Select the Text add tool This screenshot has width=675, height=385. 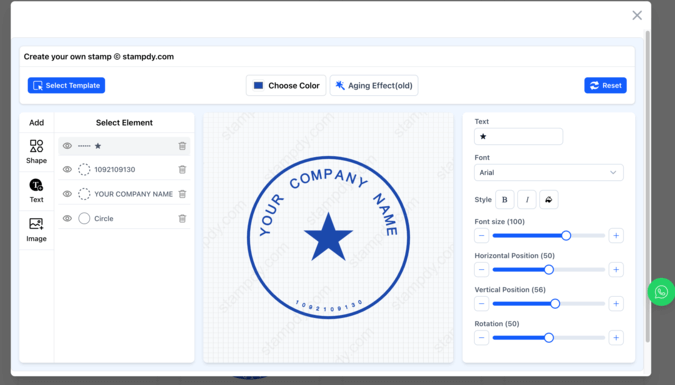pyautogui.click(x=36, y=191)
